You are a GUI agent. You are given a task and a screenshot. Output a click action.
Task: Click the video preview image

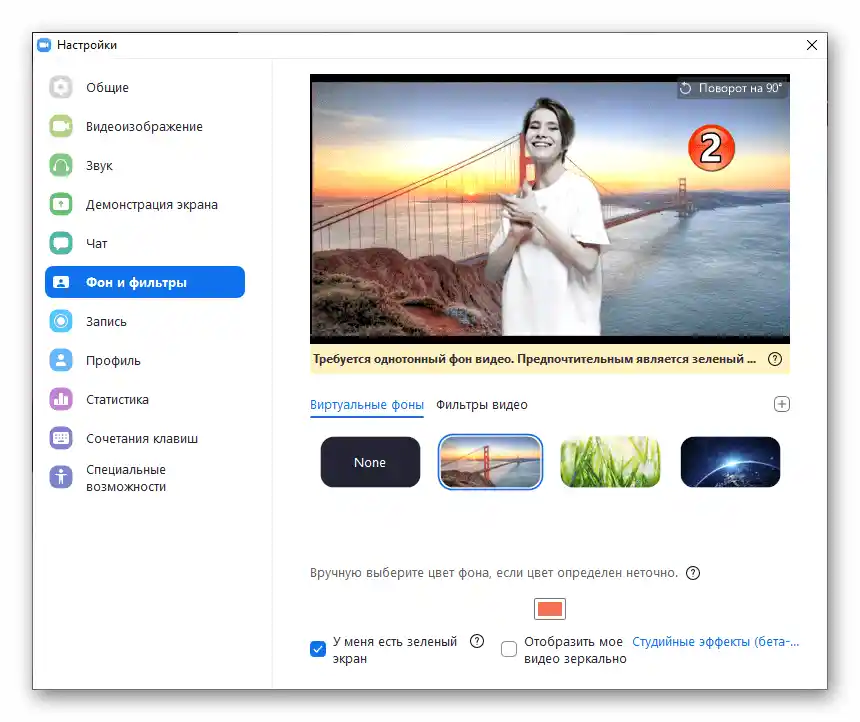point(550,209)
